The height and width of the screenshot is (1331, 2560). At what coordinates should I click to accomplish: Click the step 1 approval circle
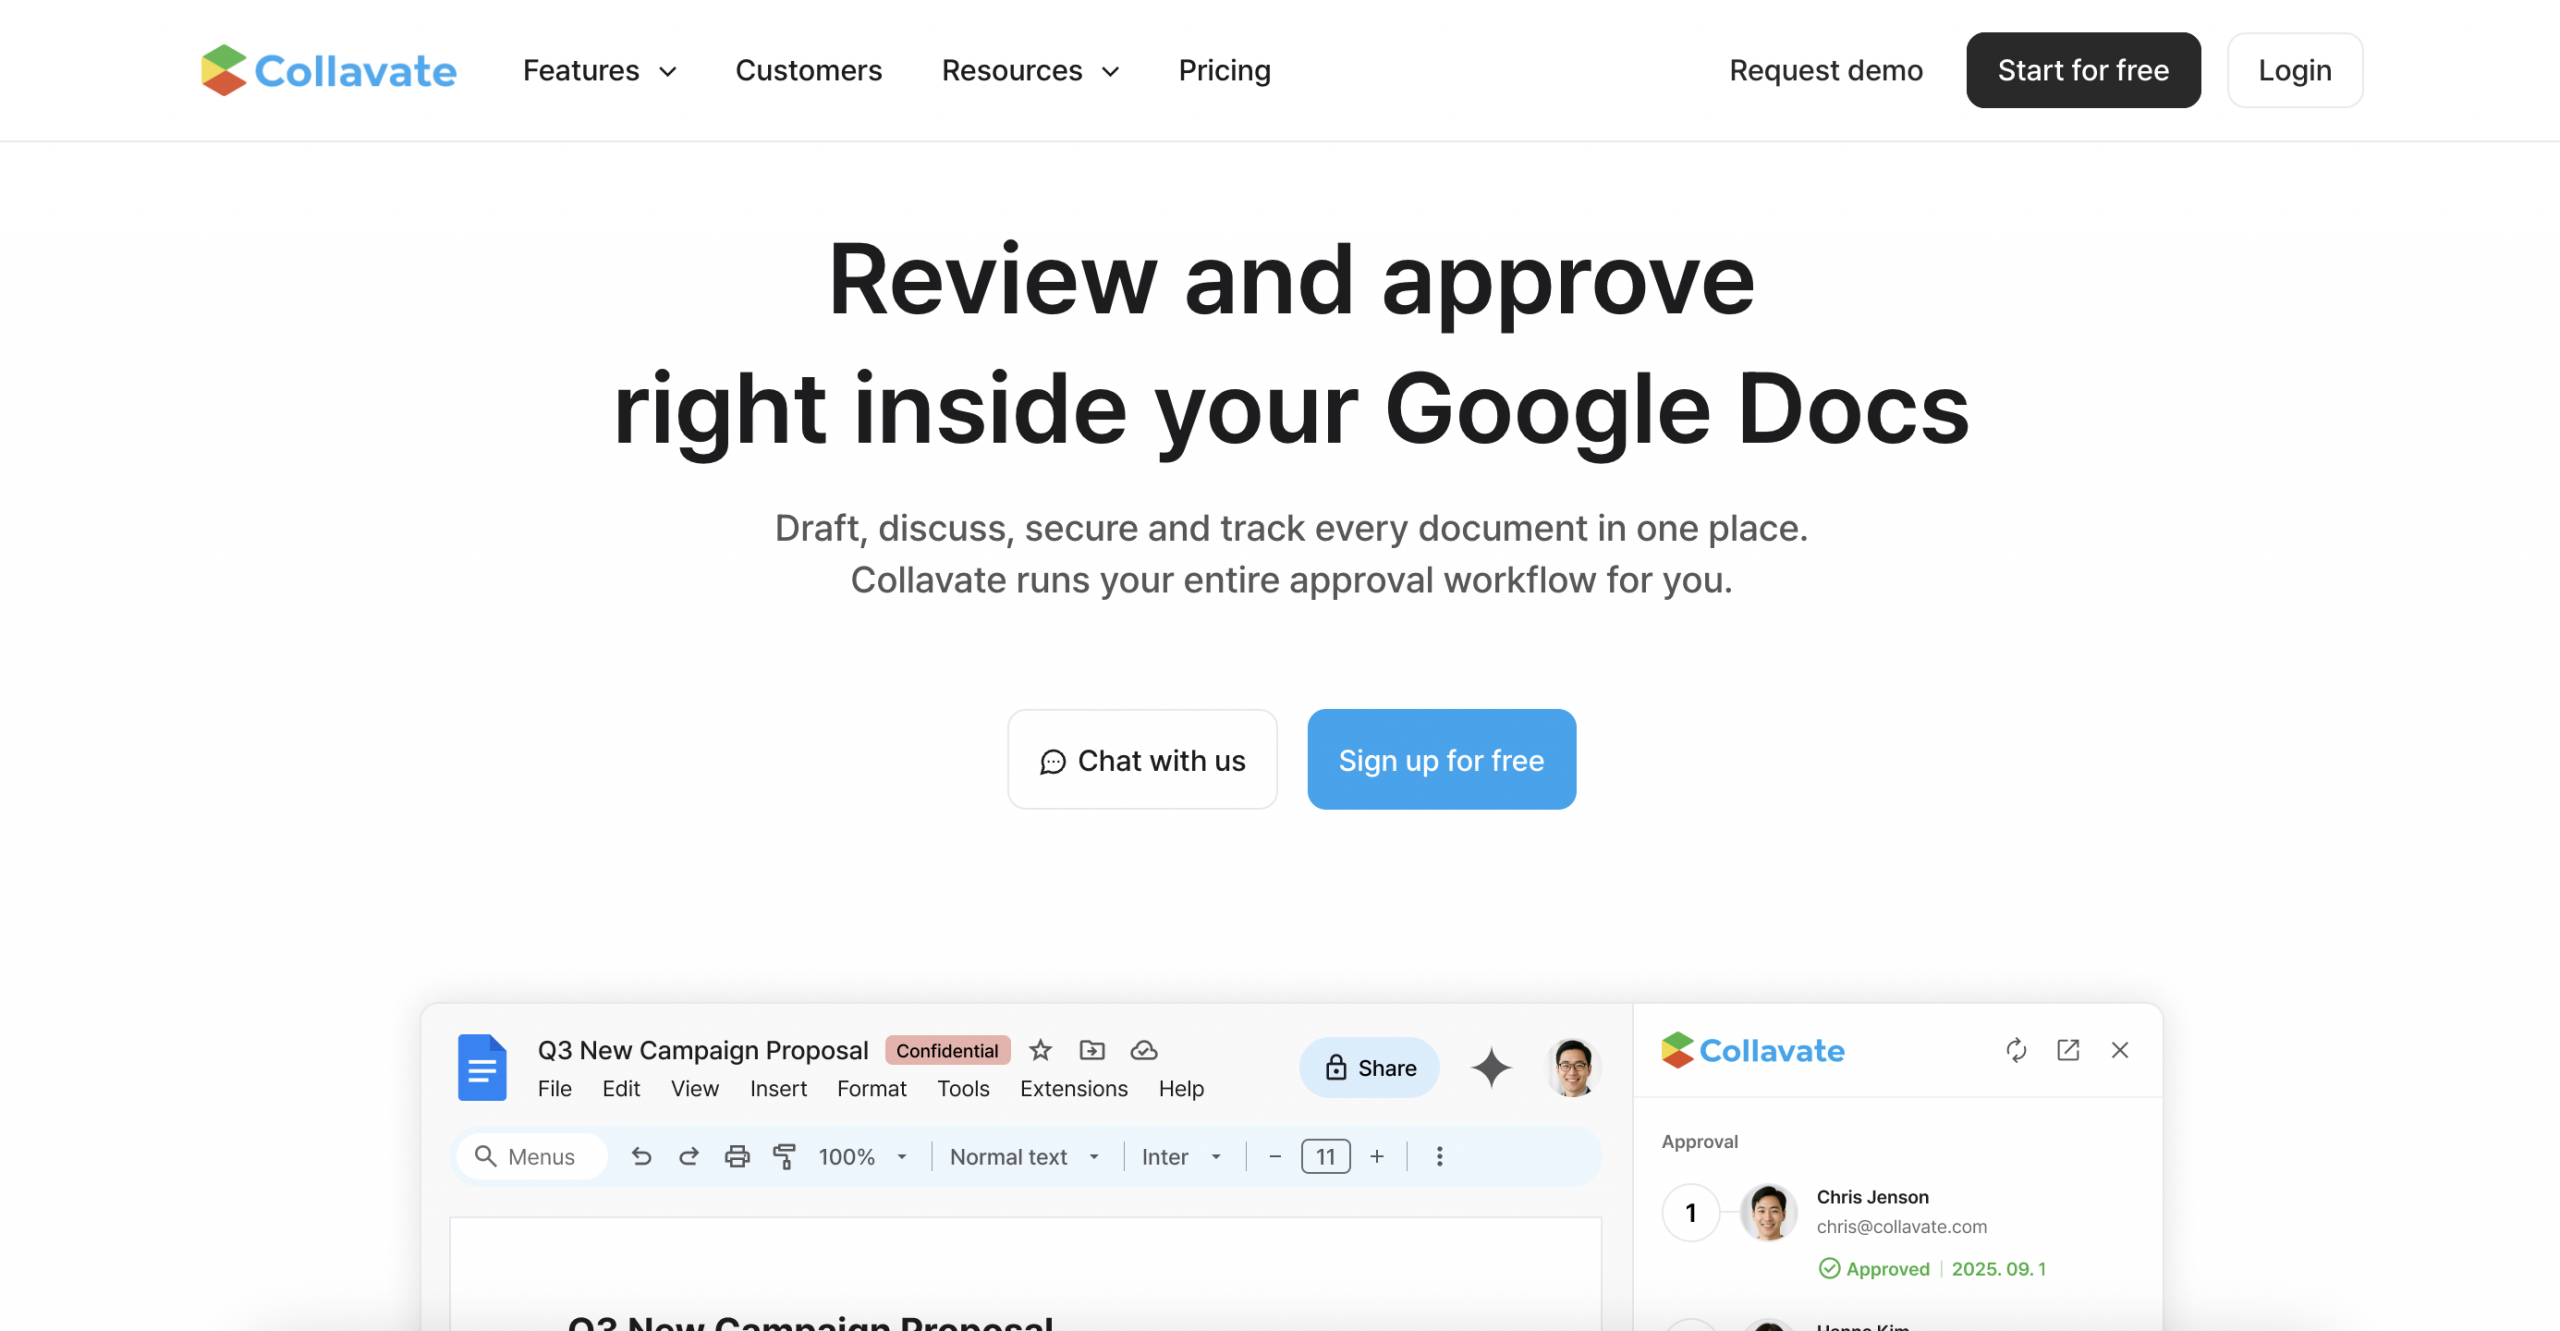coord(1691,1213)
